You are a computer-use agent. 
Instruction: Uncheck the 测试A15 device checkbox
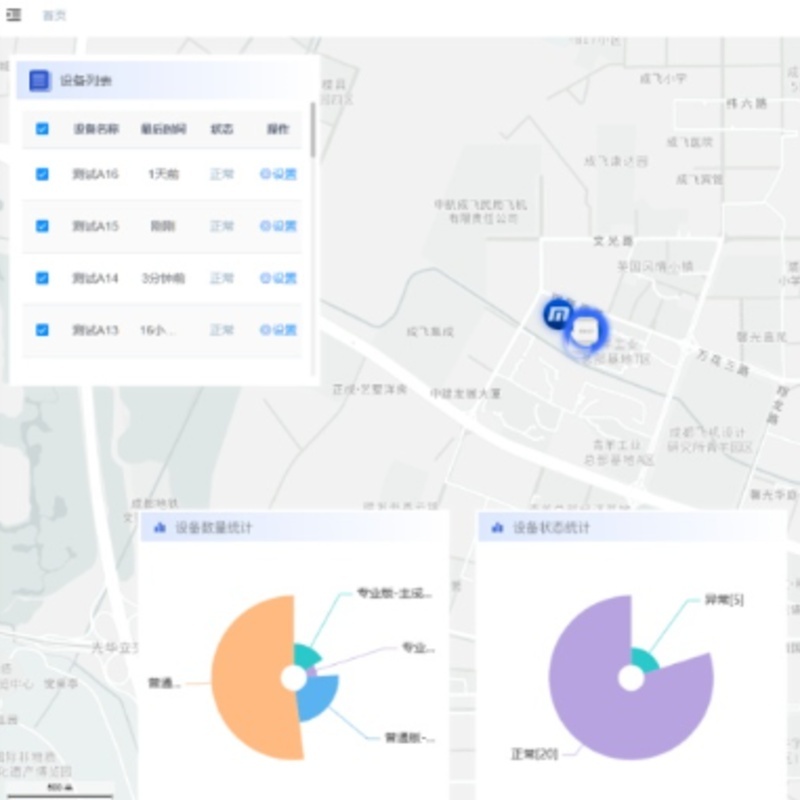tap(42, 226)
